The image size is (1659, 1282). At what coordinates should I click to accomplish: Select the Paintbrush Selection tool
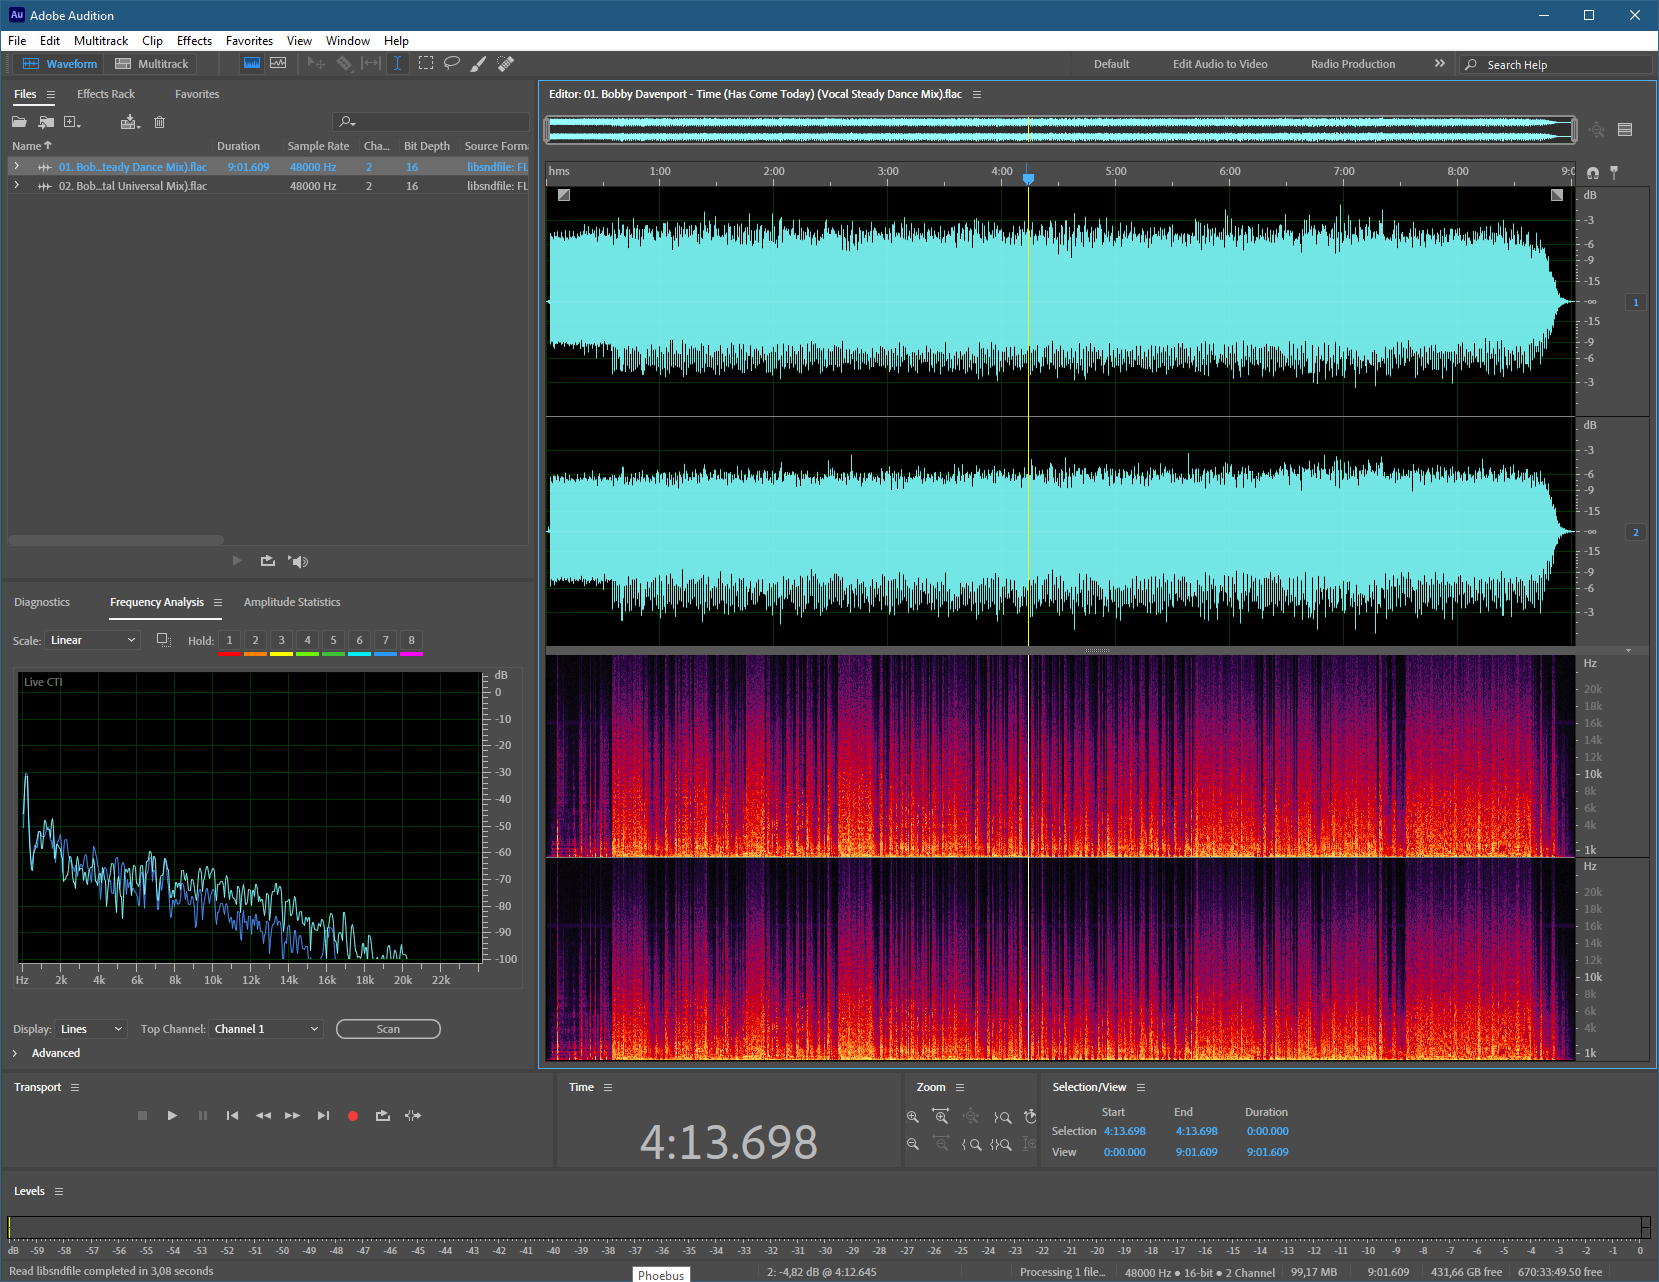point(479,63)
